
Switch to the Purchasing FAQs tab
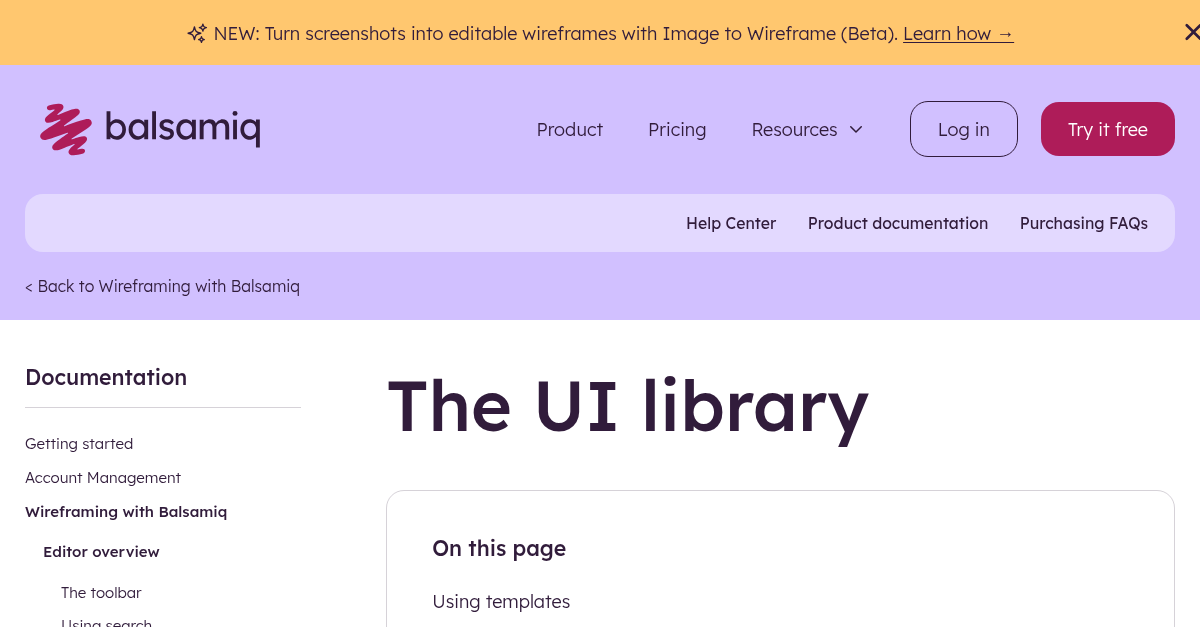point(1084,223)
